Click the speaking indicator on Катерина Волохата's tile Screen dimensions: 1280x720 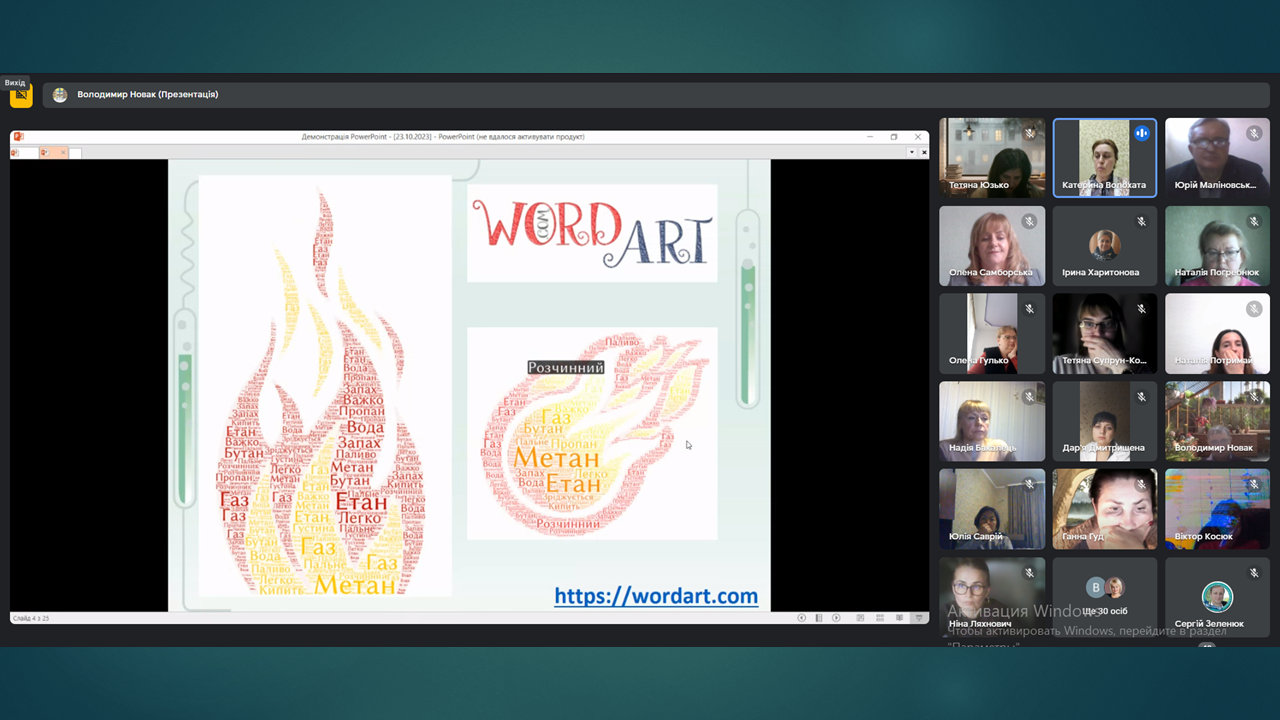(1141, 133)
